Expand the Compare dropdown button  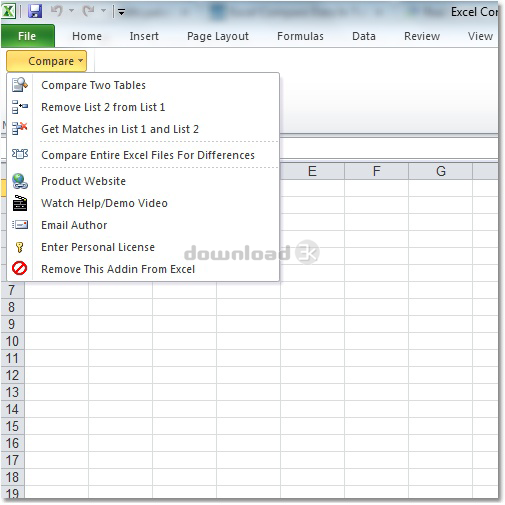(x=46, y=61)
